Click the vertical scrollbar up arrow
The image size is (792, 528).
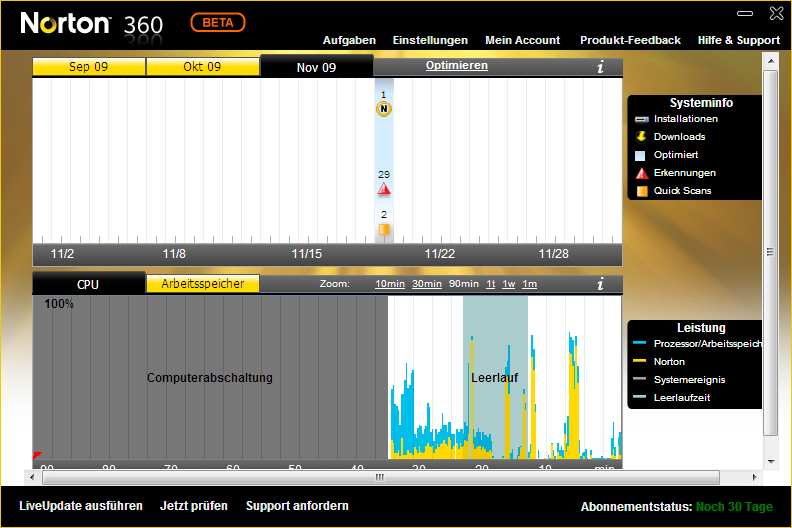(x=771, y=61)
